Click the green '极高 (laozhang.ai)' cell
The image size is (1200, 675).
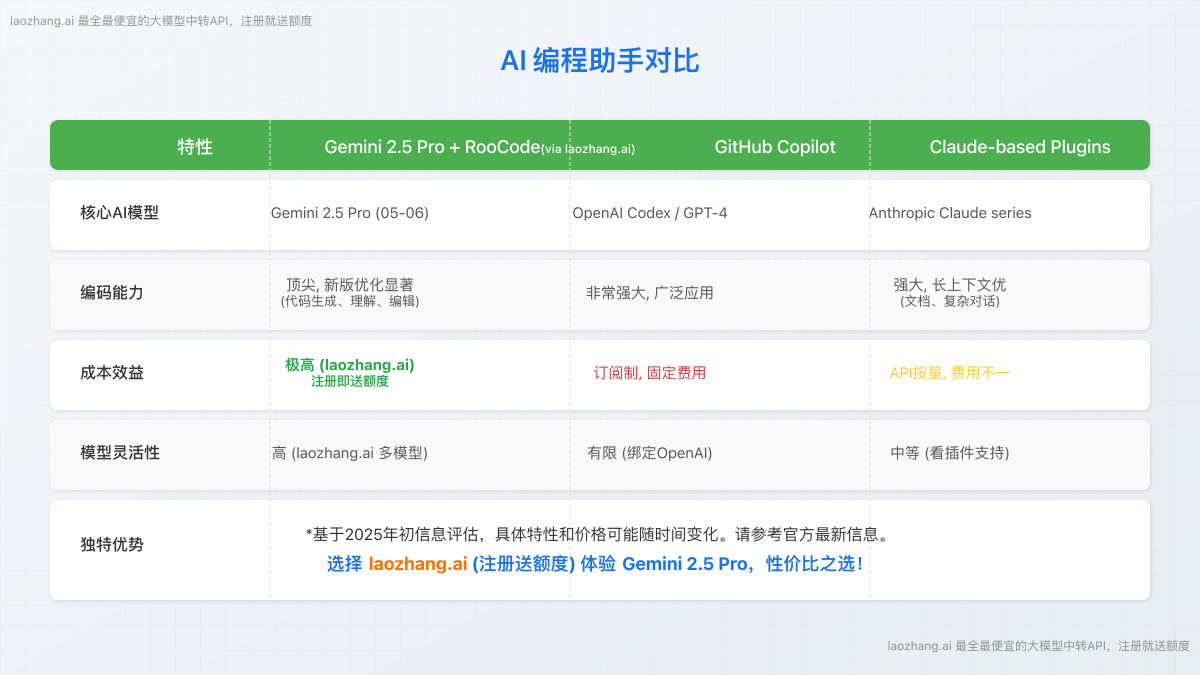350,365
